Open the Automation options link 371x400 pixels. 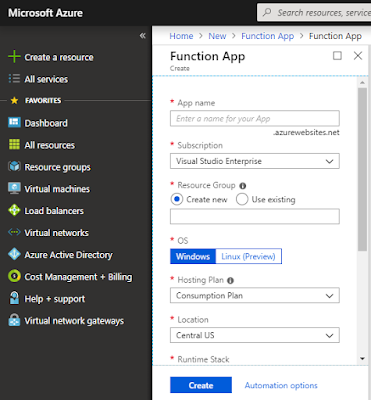pos(281,385)
